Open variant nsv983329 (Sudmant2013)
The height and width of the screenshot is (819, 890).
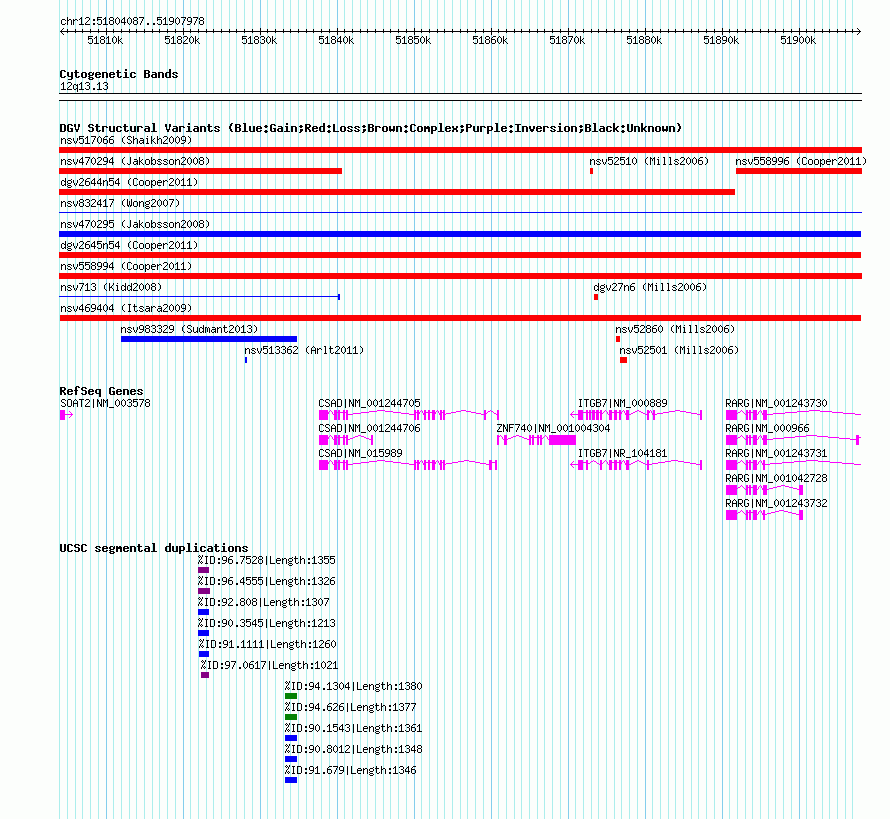[209, 339]
